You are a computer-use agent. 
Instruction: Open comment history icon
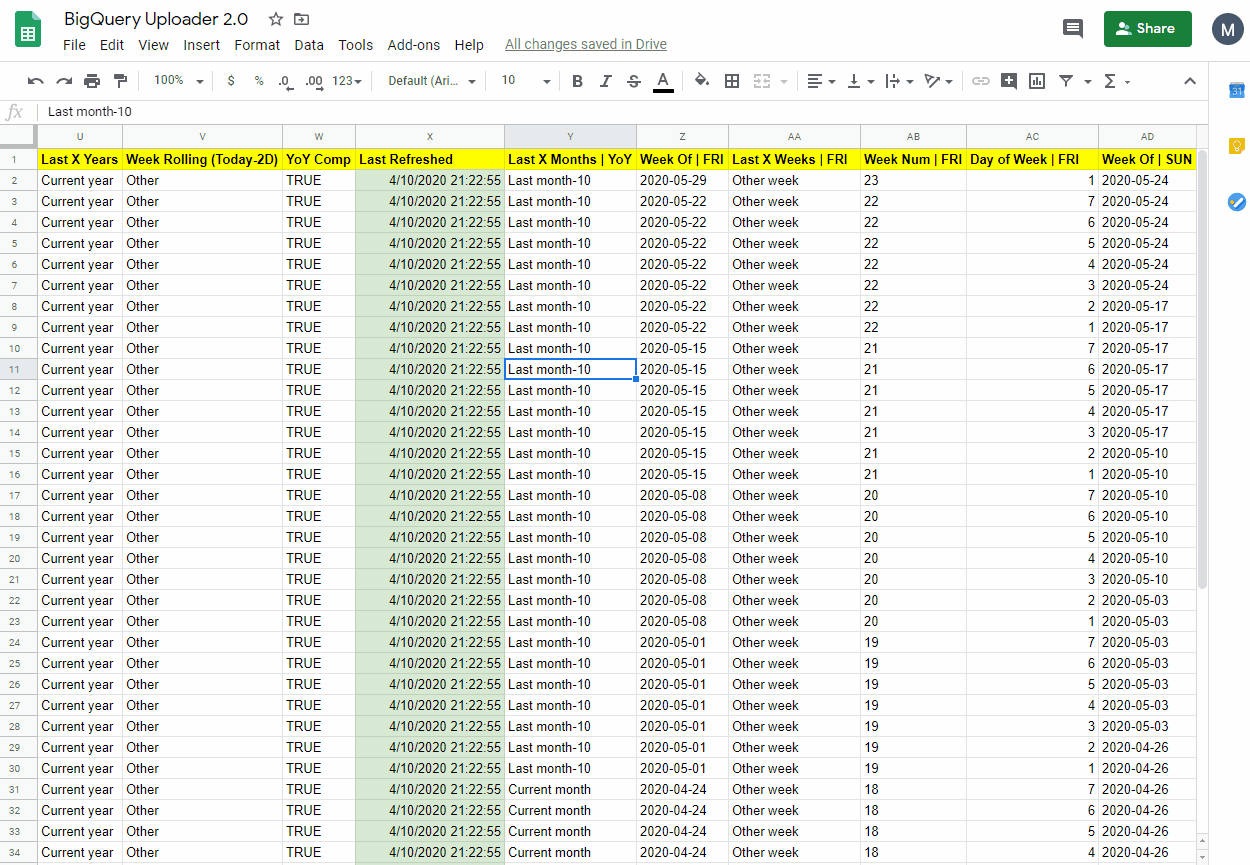(x=1073, y=29)
